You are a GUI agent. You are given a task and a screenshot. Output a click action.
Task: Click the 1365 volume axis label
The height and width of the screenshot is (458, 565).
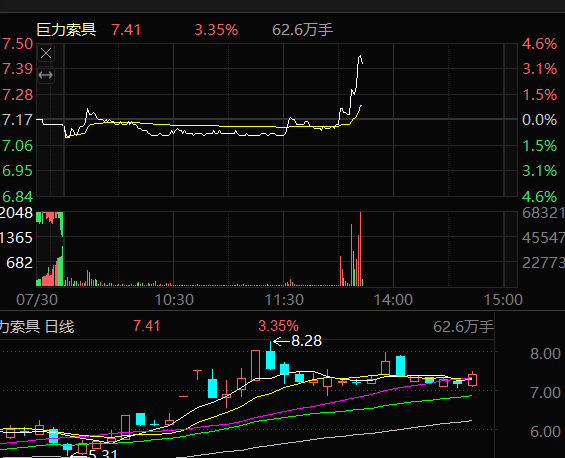coord(16,238)
